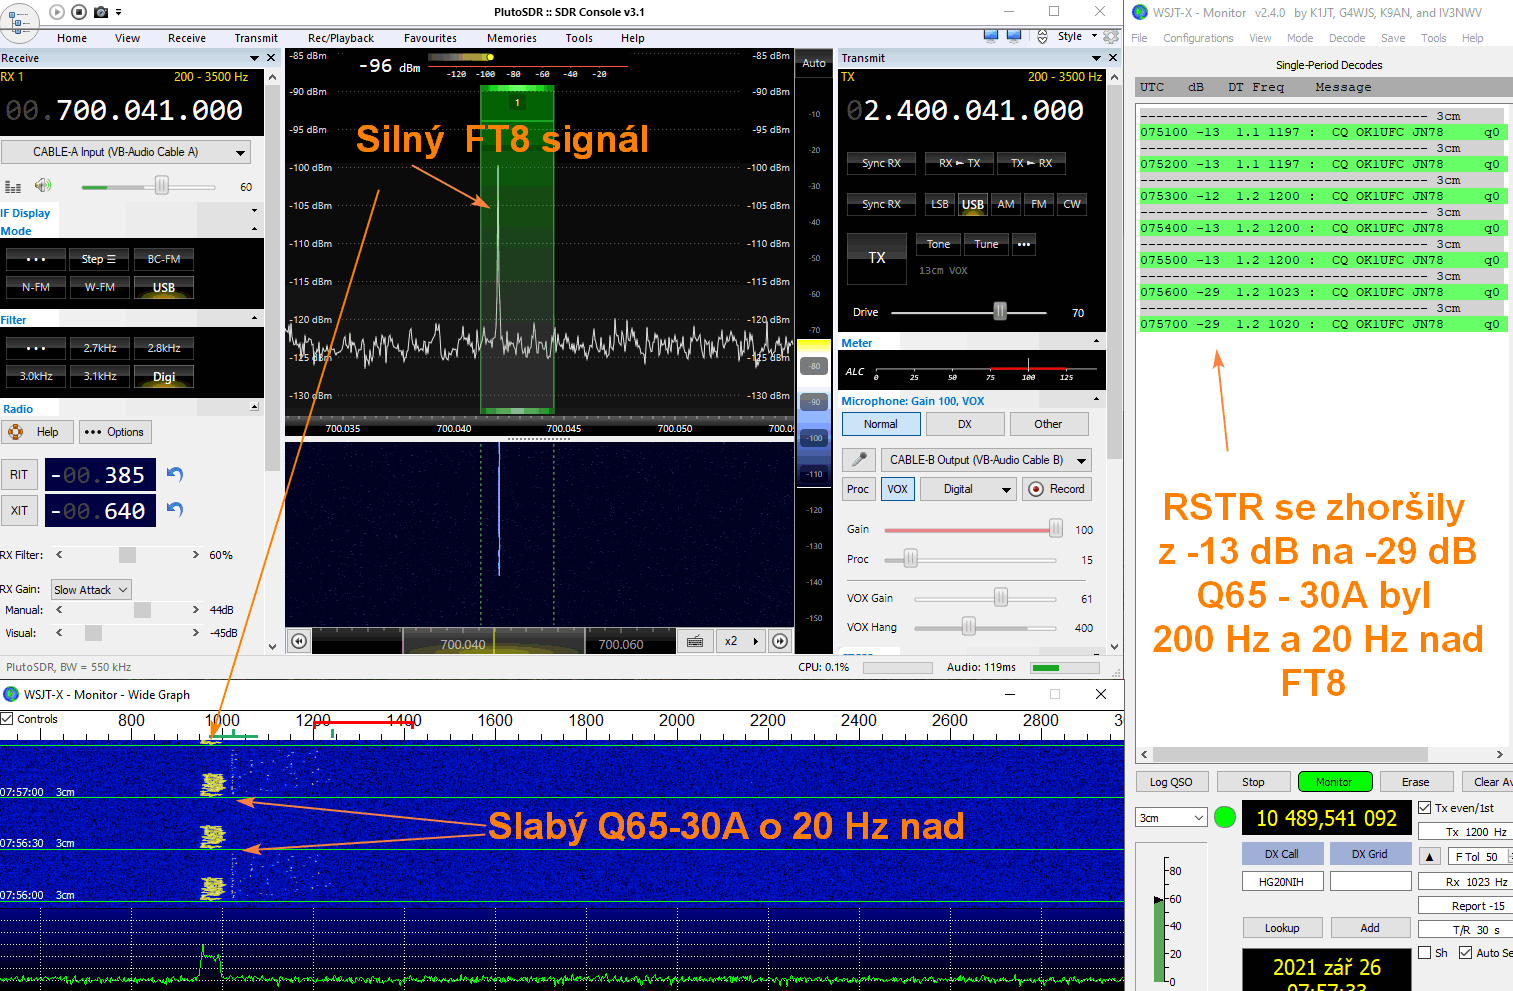
Task: Expand the Slow Attack RX Gain dropdown
Action: click(x=92, y=590)
